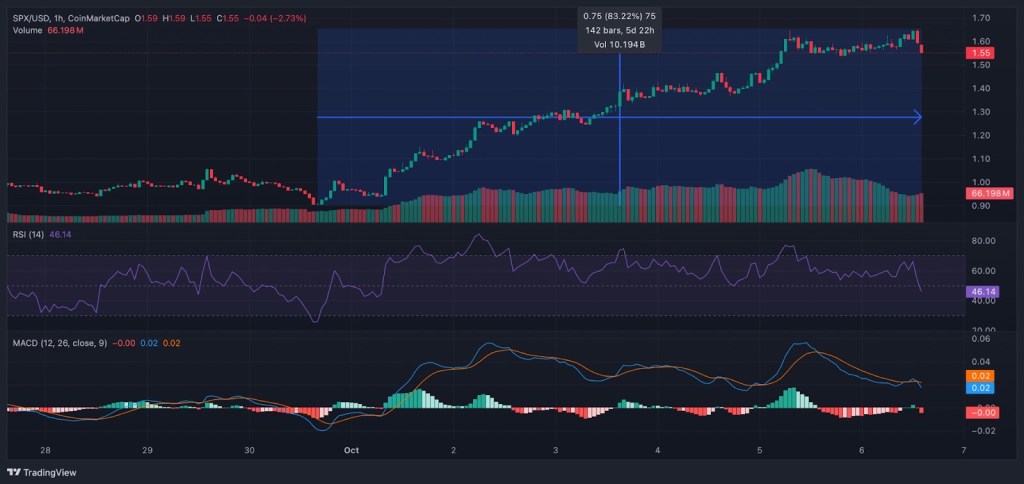Click the 28 date on time axis
This screenshot has height=484, width=1024.
(46, 450)
